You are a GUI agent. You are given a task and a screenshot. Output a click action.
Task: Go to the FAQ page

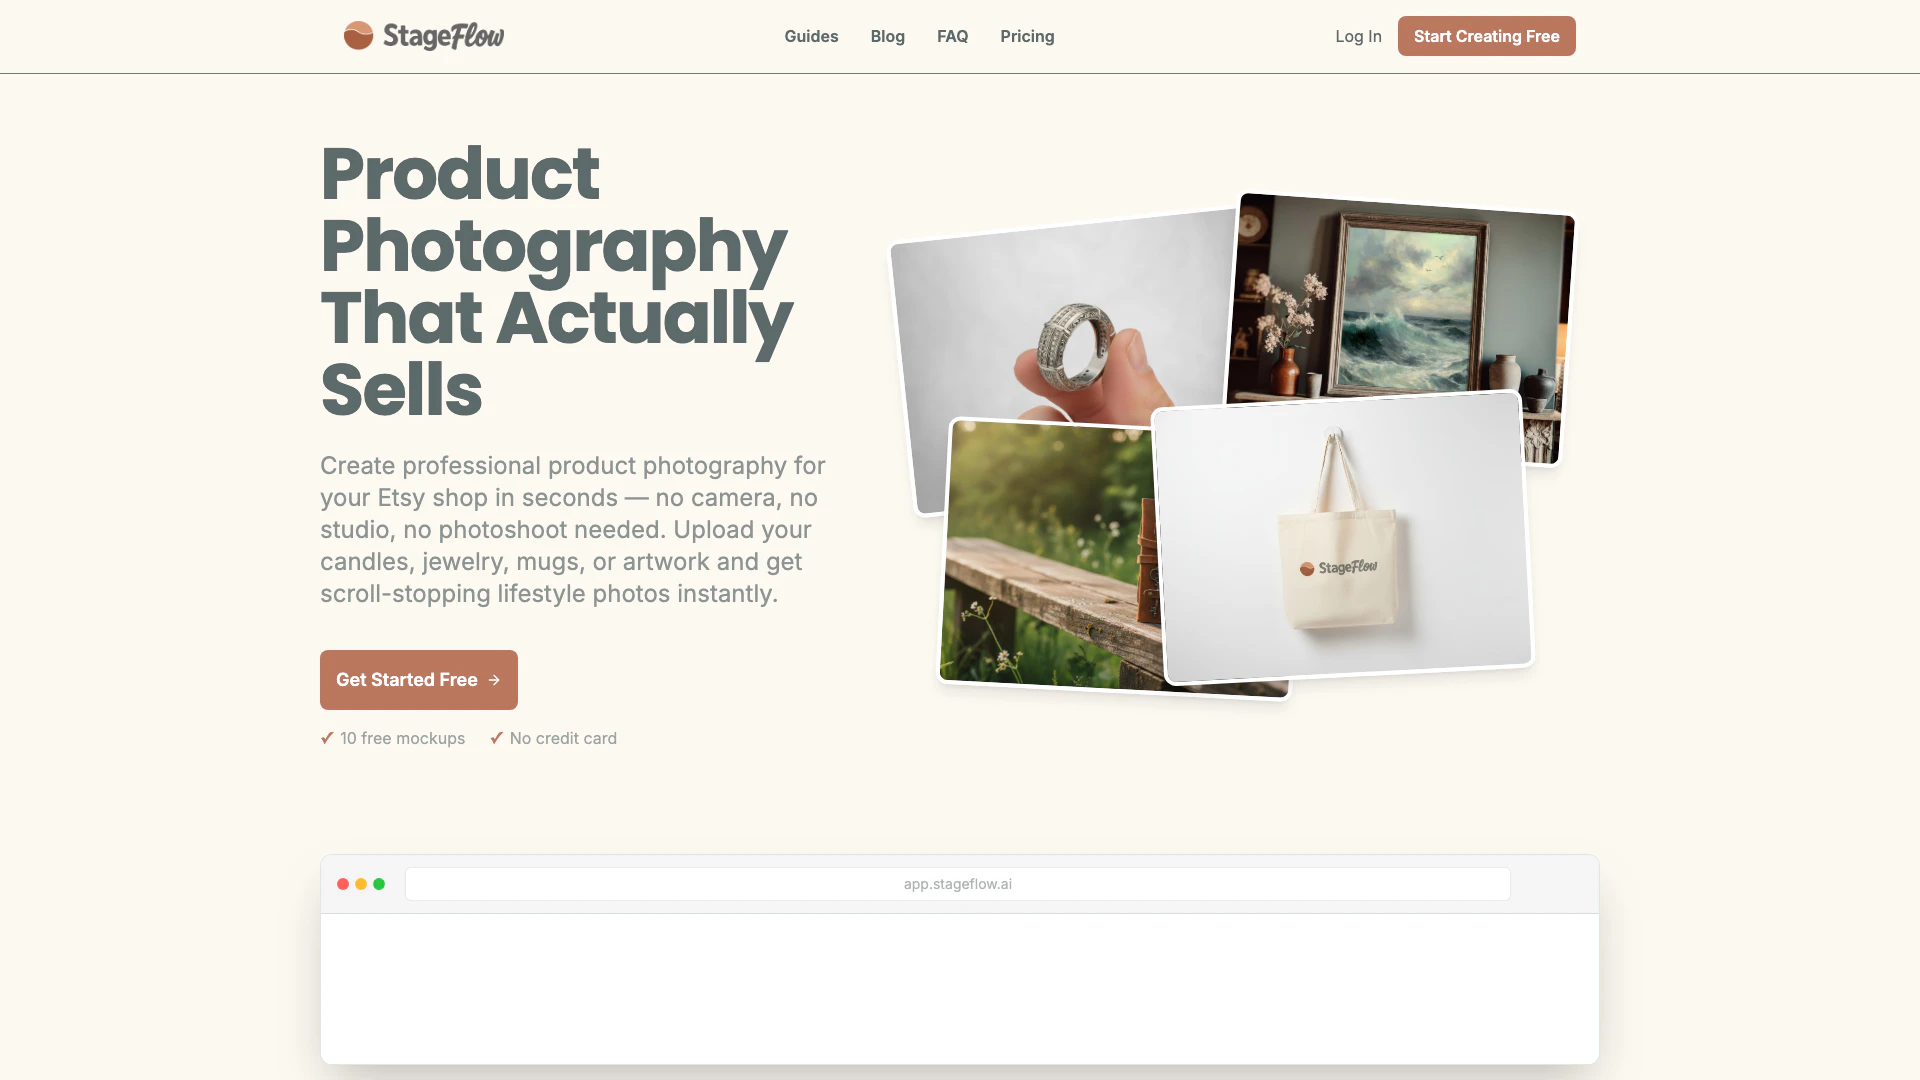pos(952,36)
